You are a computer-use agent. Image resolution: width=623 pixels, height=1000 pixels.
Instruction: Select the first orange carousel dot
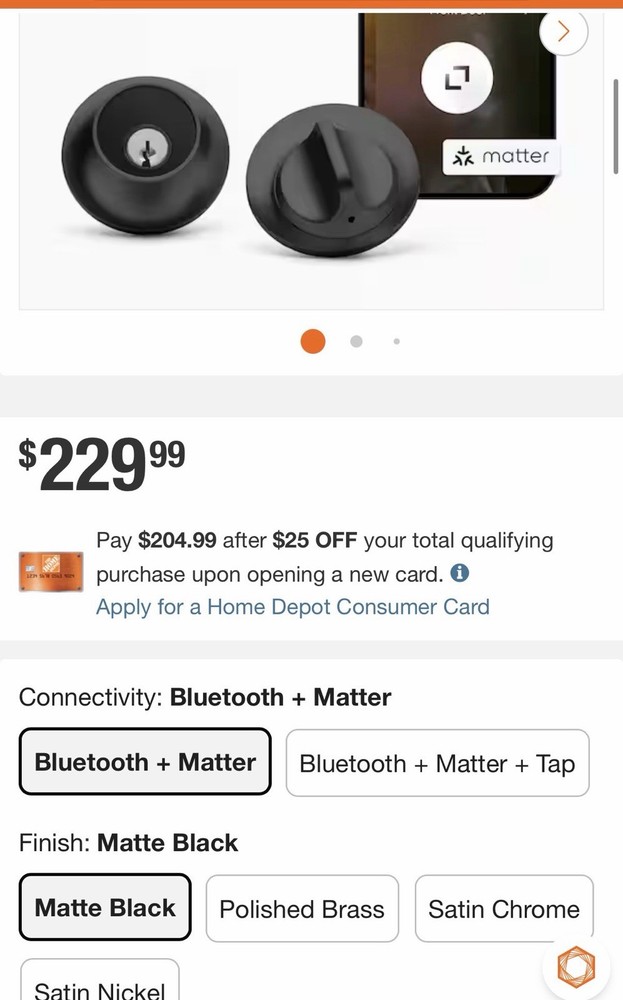coord(312,341)
